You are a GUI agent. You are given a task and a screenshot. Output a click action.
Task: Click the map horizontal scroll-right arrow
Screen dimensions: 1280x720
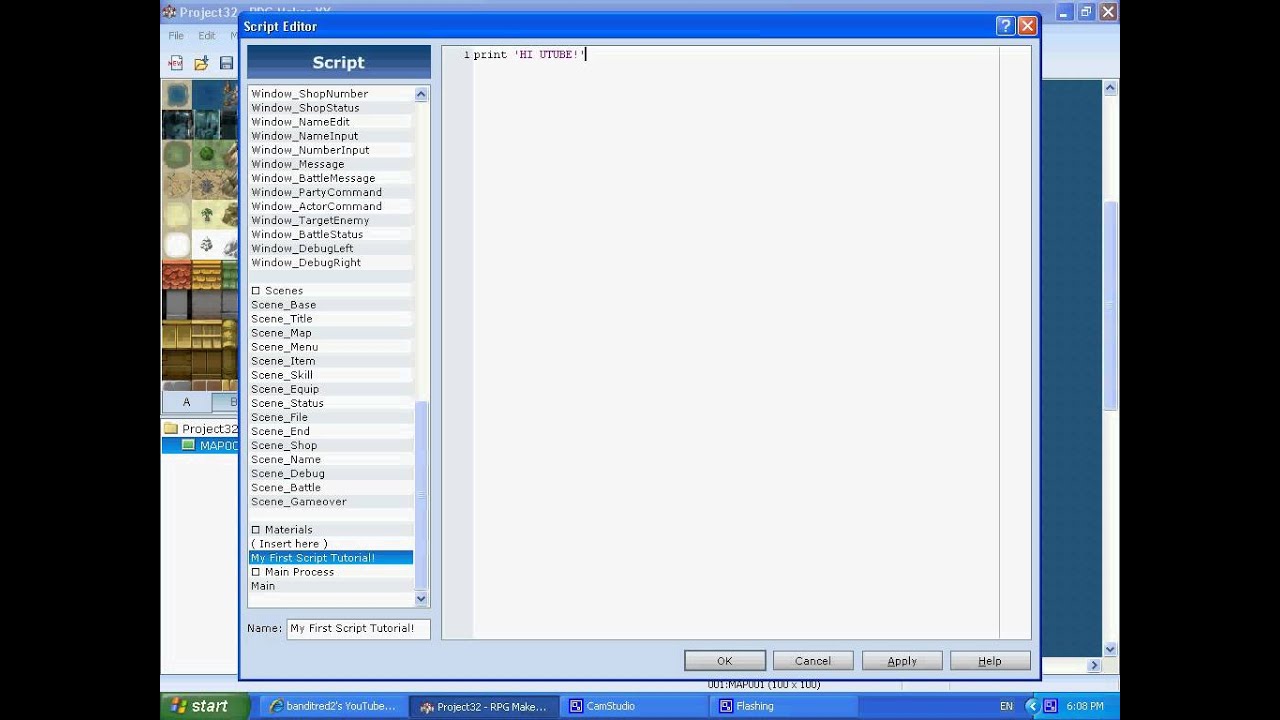(x=1094, y=665)
